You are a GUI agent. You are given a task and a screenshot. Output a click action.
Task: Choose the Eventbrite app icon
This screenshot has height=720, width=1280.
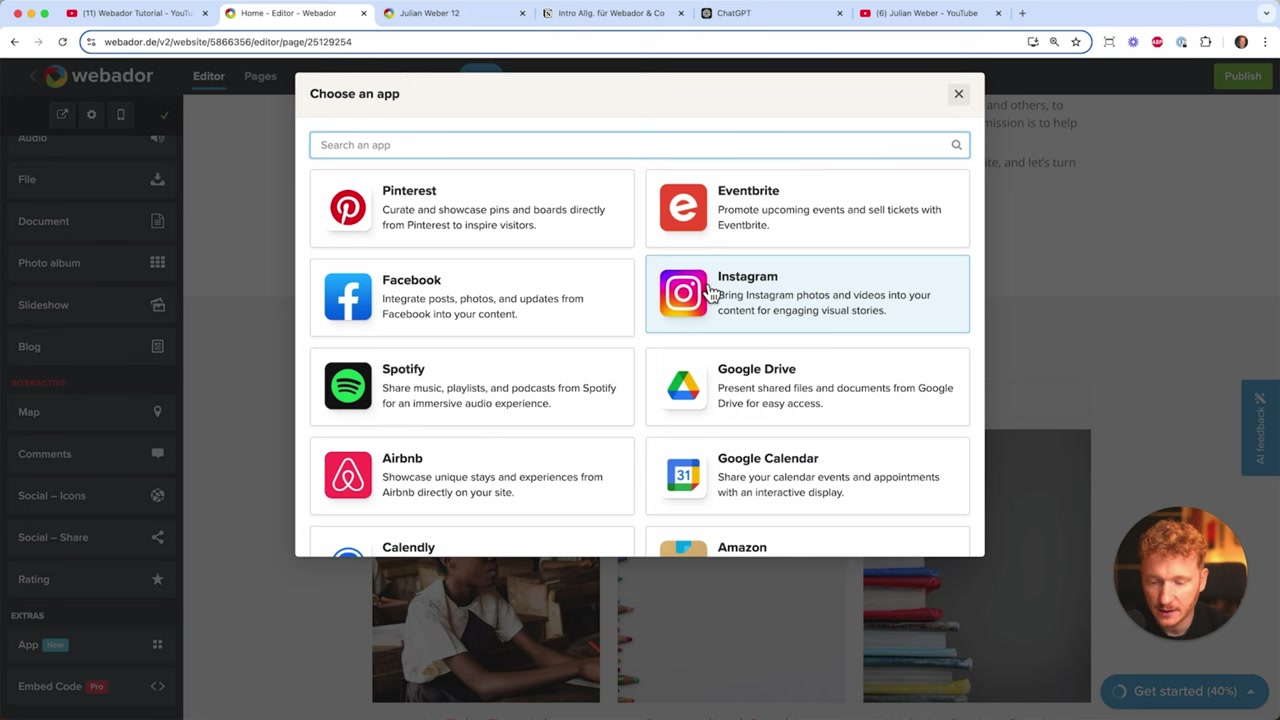683,208
